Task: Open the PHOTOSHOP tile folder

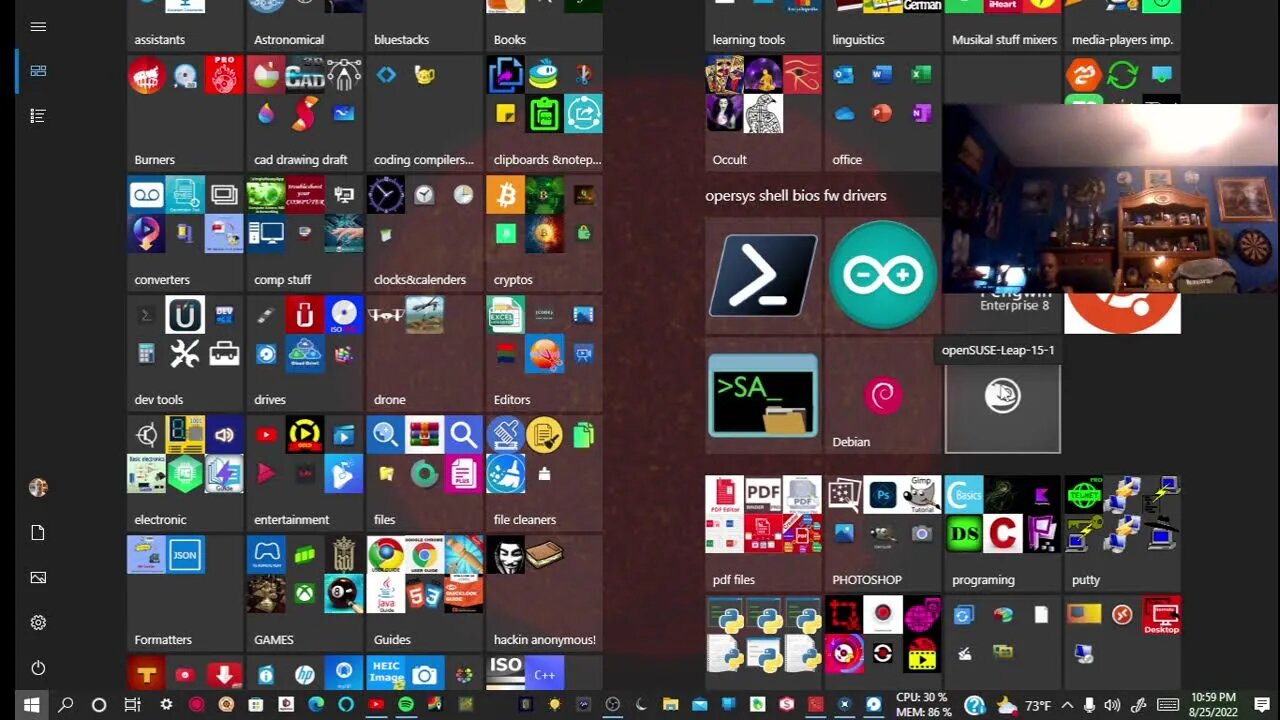Action: pos(883,532)
